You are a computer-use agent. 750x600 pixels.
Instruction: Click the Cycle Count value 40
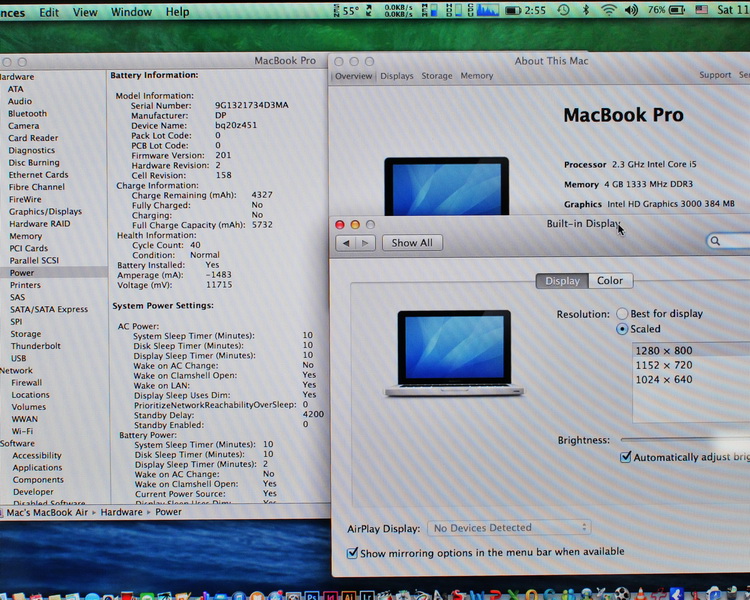pos(195,245)
